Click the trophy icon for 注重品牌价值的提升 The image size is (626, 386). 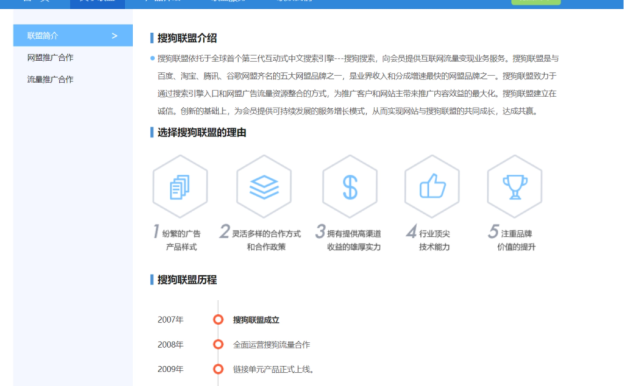pos(515,186)
